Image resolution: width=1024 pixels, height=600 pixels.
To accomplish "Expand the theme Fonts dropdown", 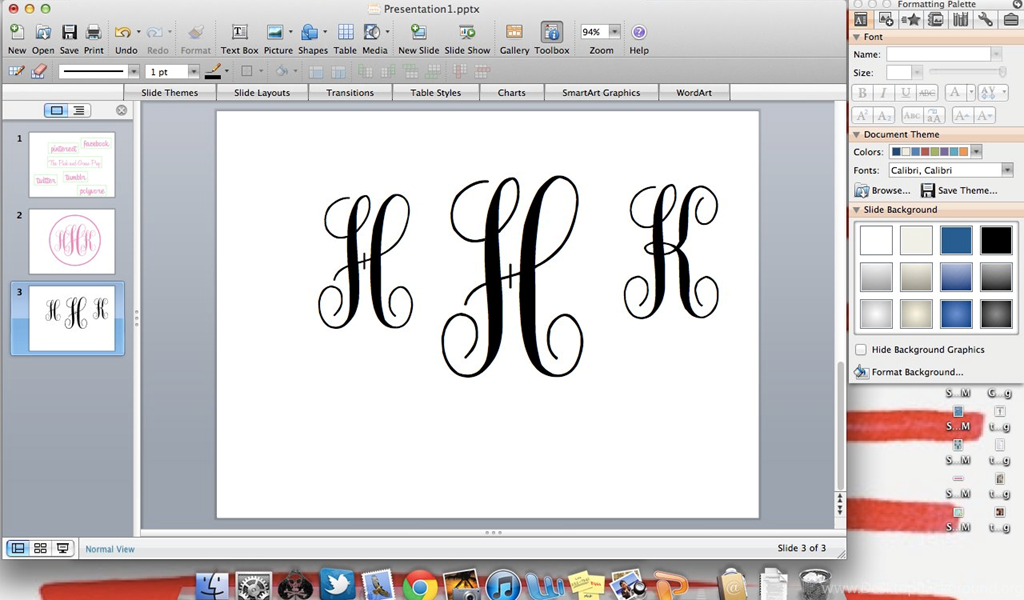I will pos(1007,171).
